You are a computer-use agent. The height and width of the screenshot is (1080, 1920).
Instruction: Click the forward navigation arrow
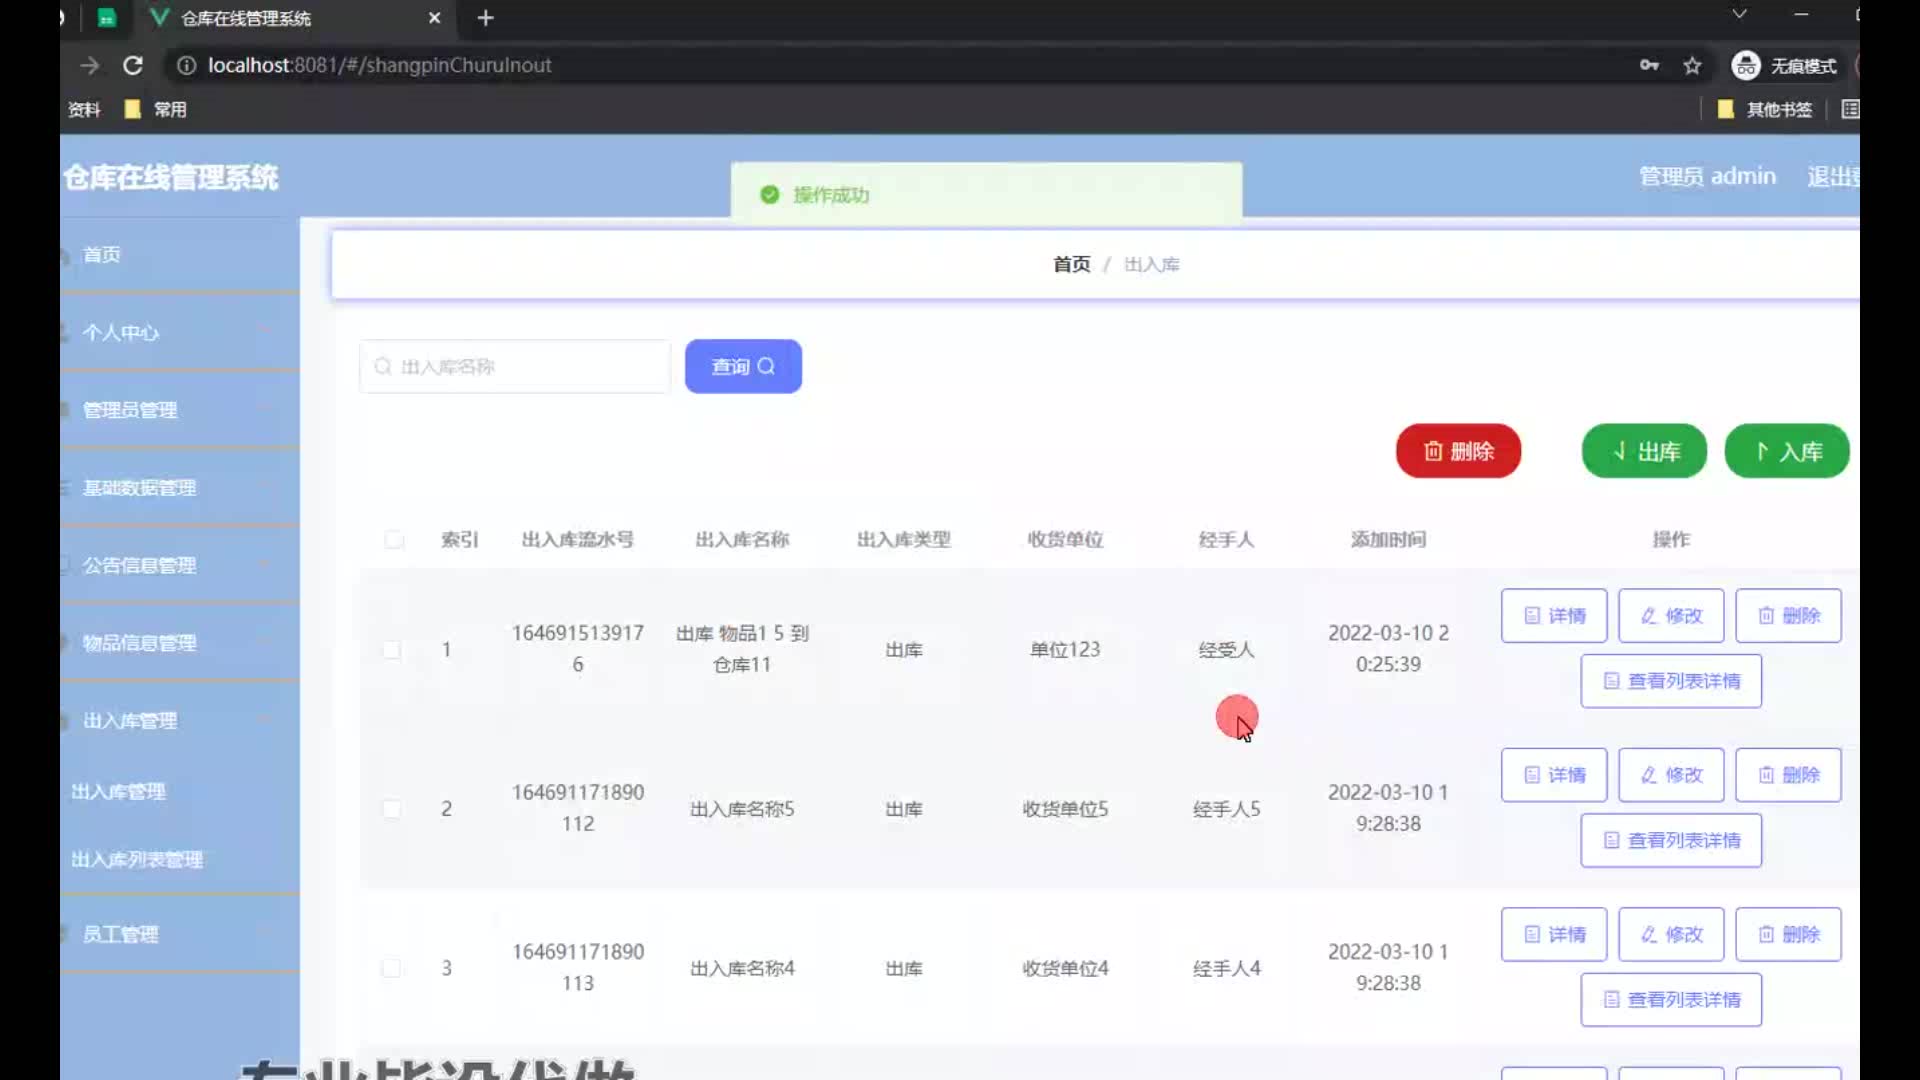point(90,65)
